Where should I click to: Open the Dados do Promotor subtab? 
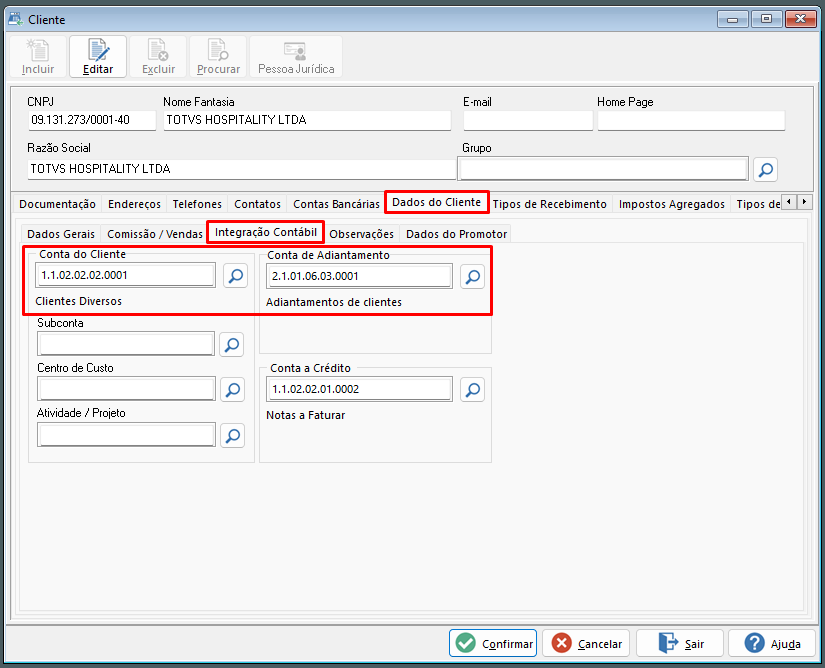pyautogui.click(x=456, y=234)
